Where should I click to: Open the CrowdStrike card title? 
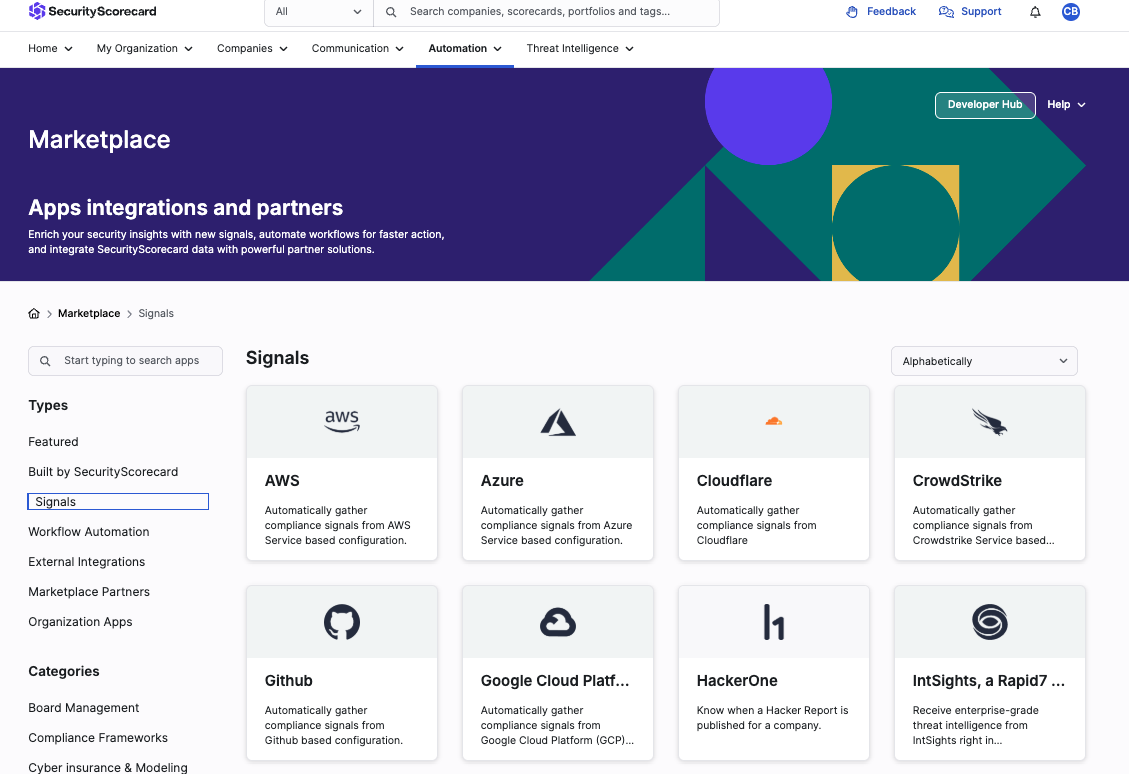click(957, 480)
